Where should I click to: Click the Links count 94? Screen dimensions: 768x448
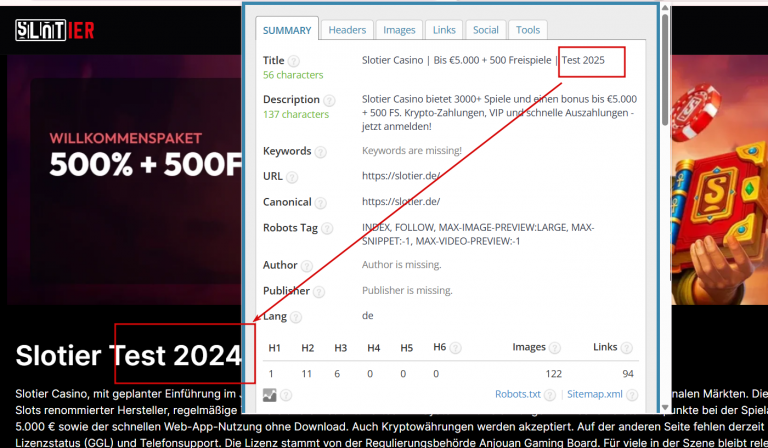point(628,374)
